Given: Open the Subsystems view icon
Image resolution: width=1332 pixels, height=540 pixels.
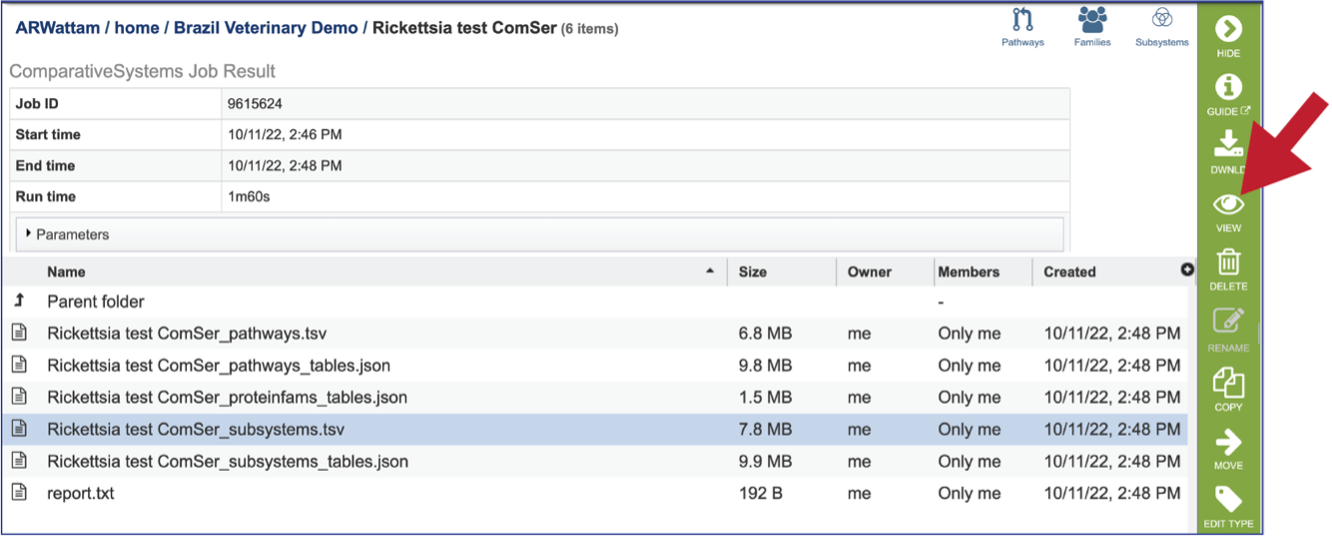Looking at the screenshot, I should click(1162, 27).
